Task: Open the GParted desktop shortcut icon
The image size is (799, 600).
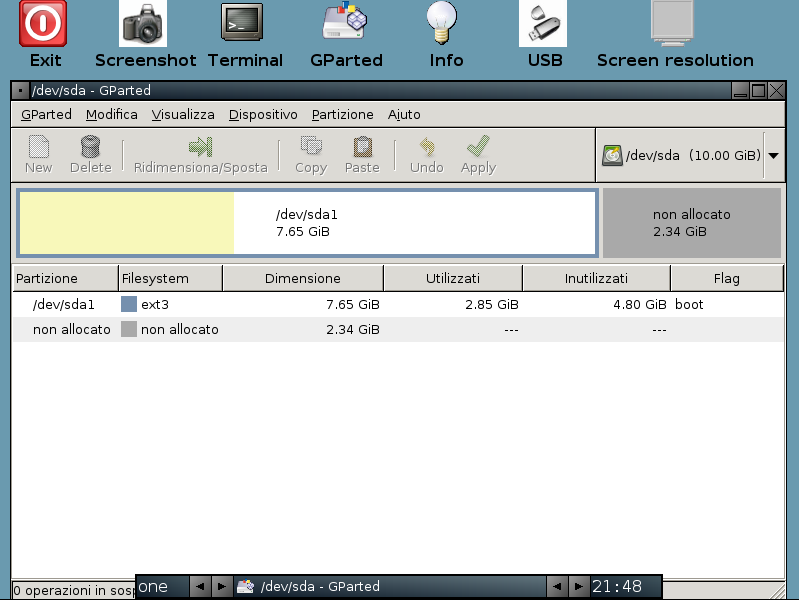Action: [345, 21]
